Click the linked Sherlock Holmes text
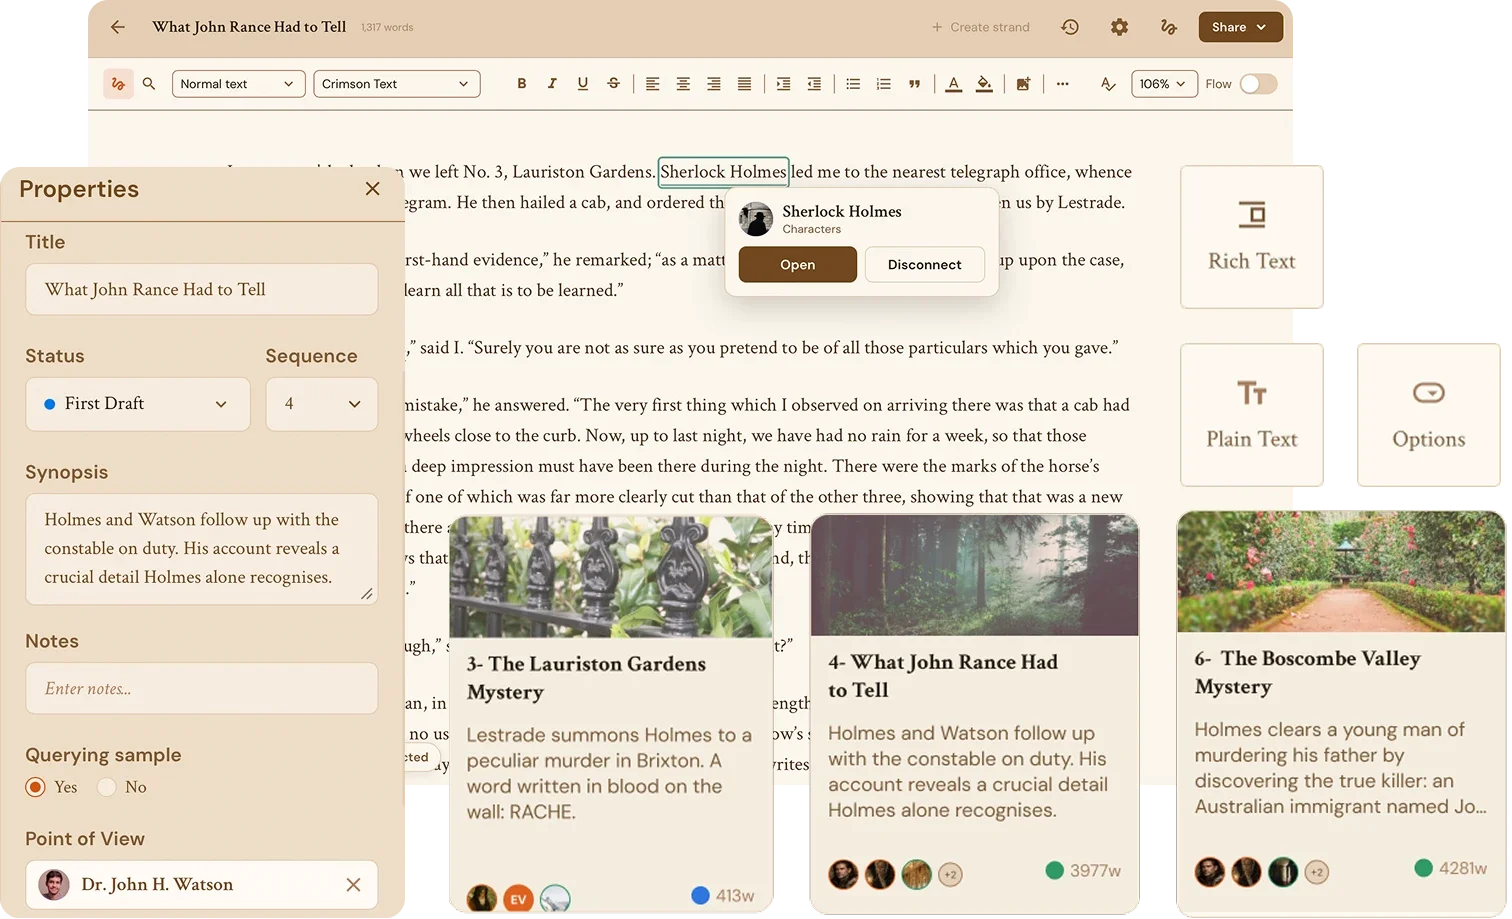The image size is (1512, 919). click(x=723, y=172)
